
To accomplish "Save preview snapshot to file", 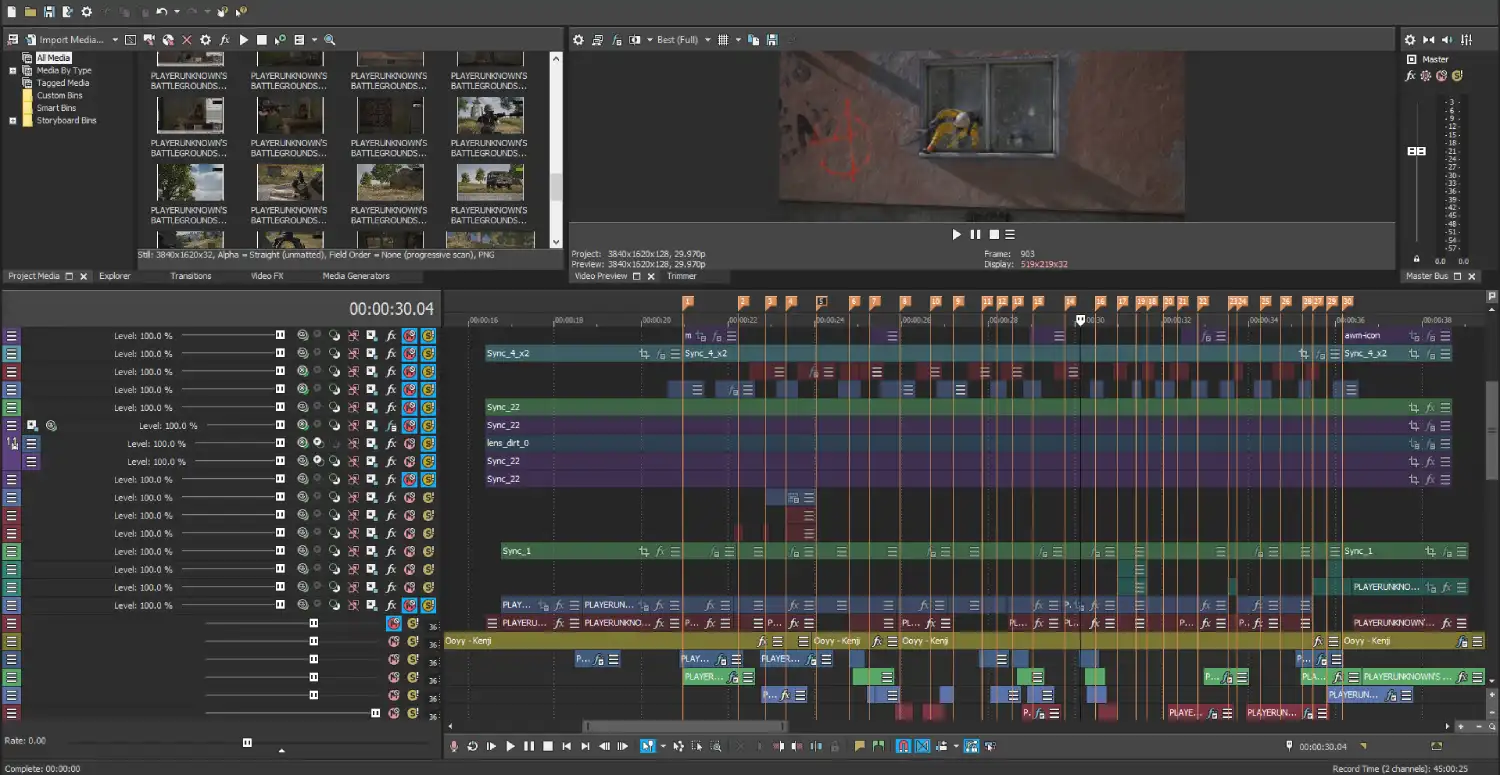I will [x=772, y=40].
